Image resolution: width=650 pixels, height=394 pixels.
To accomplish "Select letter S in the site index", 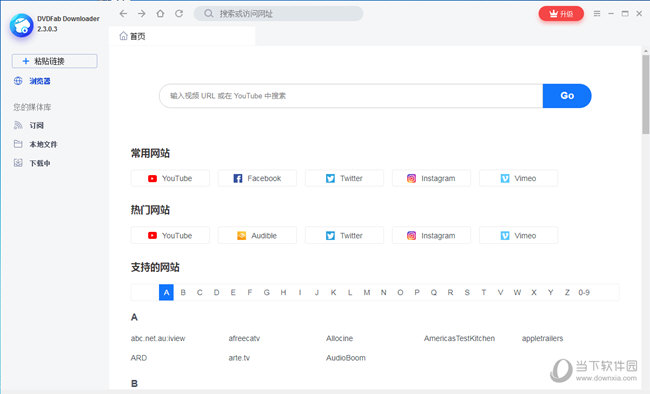I will tap(467, 292).
